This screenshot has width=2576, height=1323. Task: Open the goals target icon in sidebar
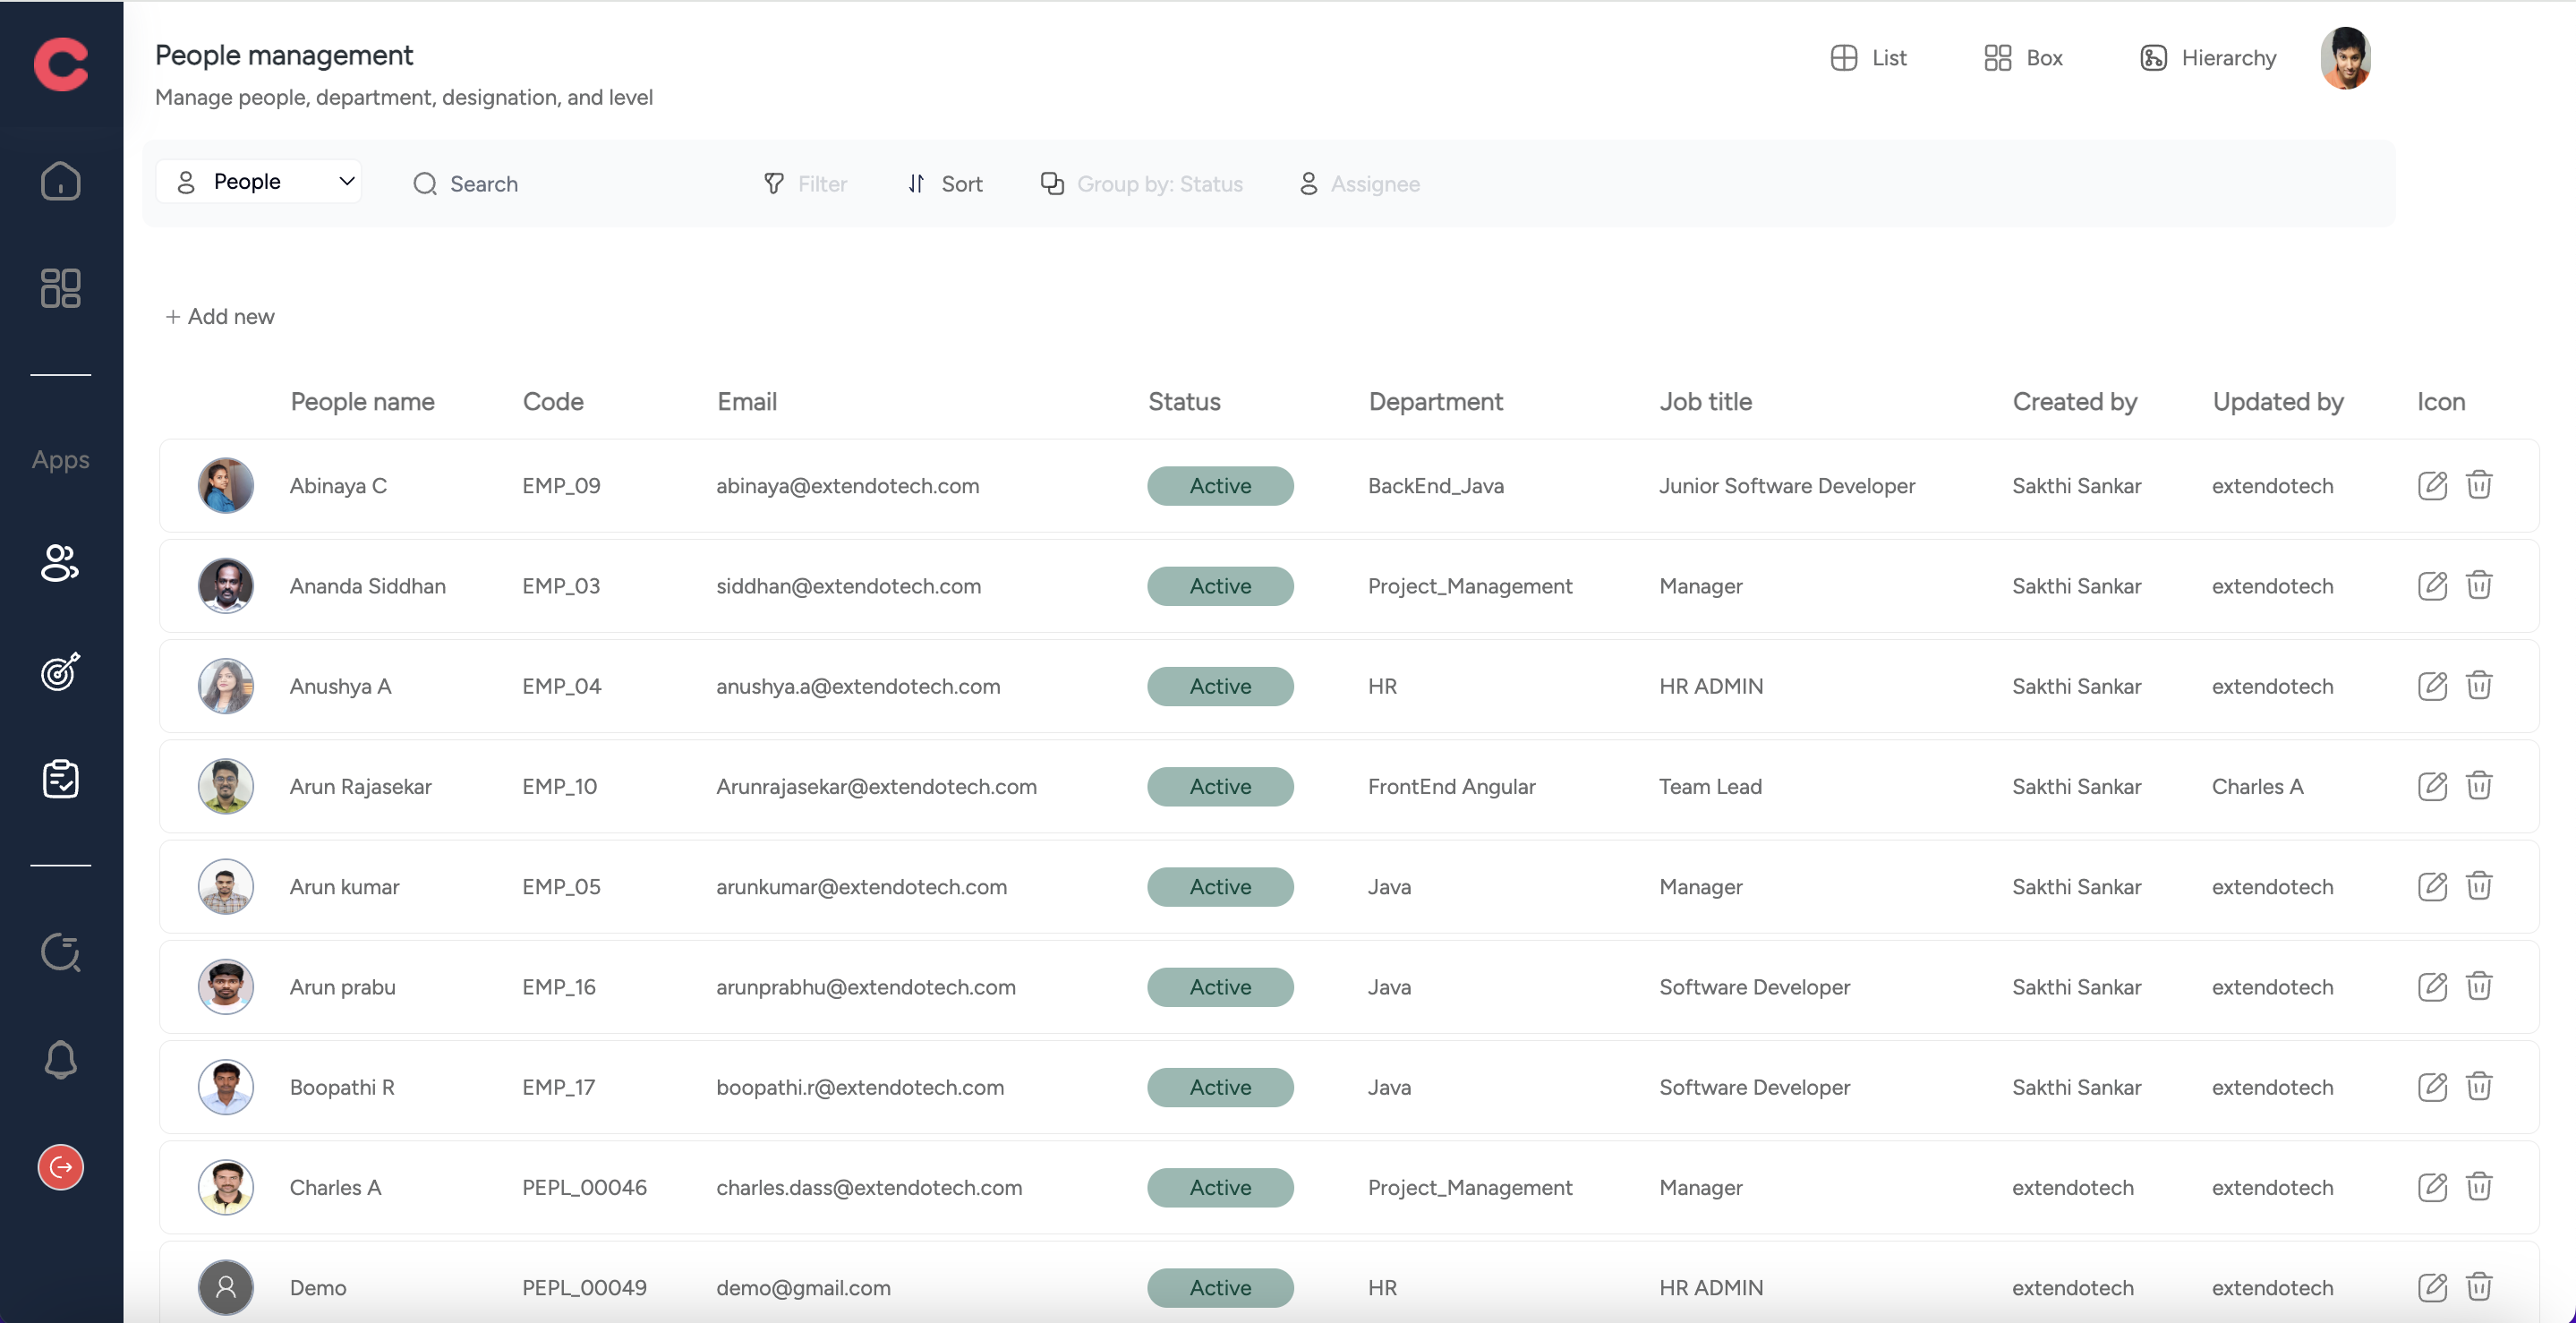(x=60, y=671)
